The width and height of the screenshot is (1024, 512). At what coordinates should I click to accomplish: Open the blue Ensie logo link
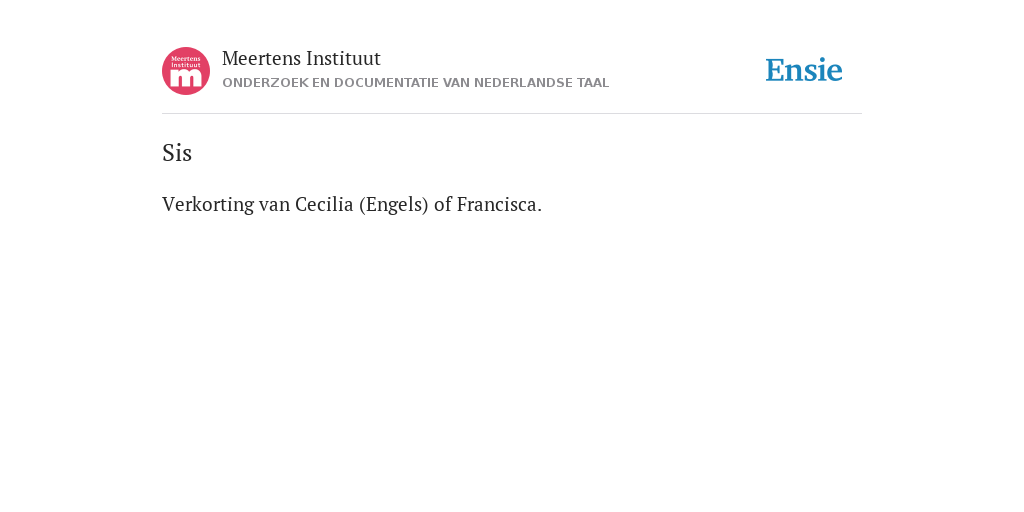(x=804, y=70)
